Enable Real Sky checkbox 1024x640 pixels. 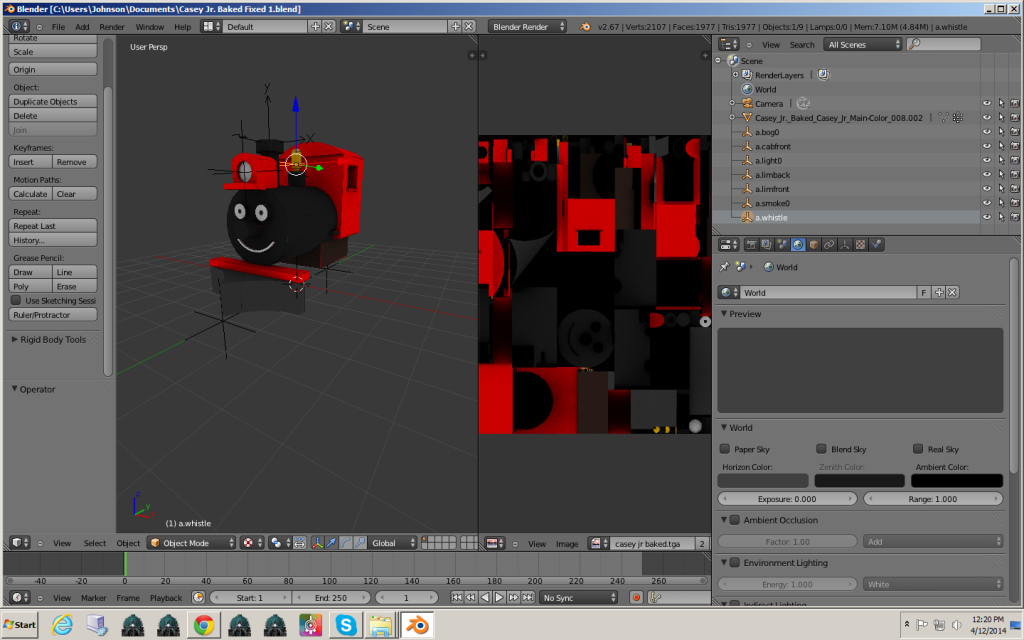(918, 449)
